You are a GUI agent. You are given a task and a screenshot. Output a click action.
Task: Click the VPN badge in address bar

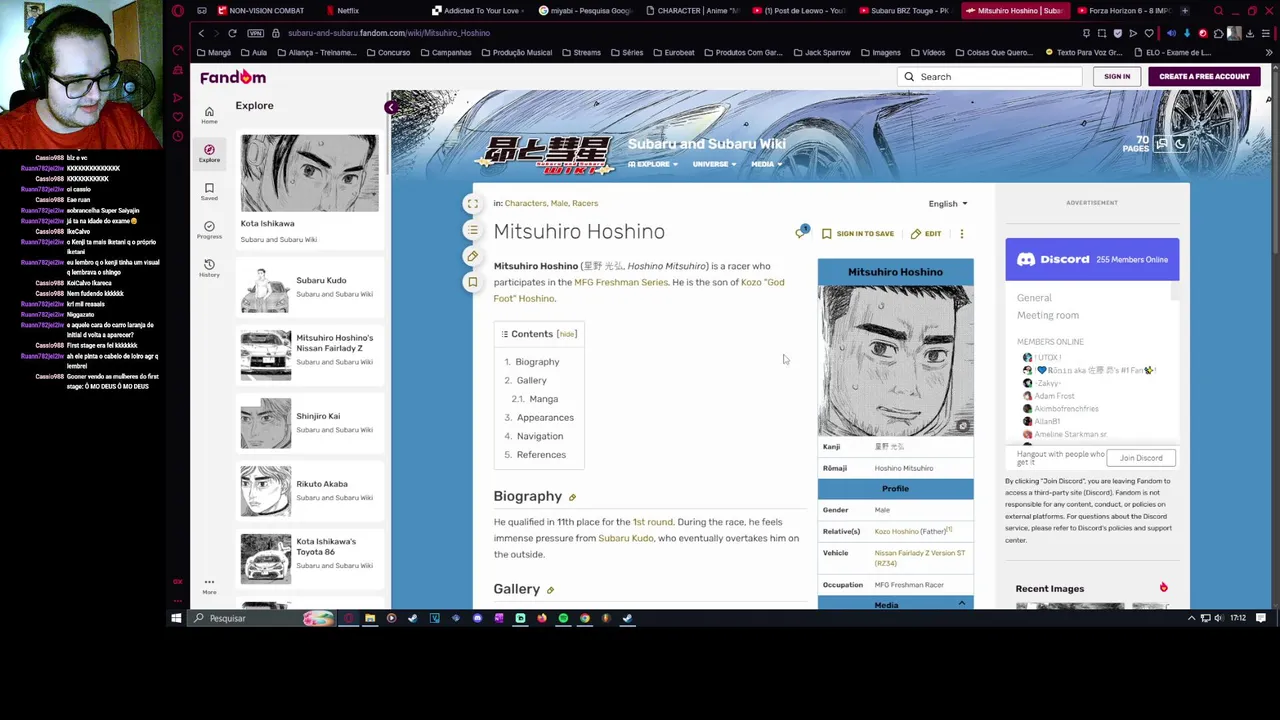(256, 33)
